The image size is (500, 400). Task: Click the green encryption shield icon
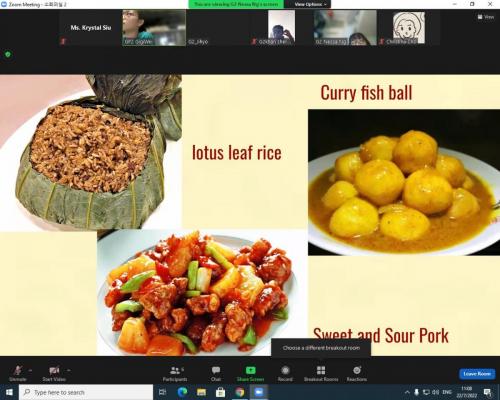pos(8,54)
